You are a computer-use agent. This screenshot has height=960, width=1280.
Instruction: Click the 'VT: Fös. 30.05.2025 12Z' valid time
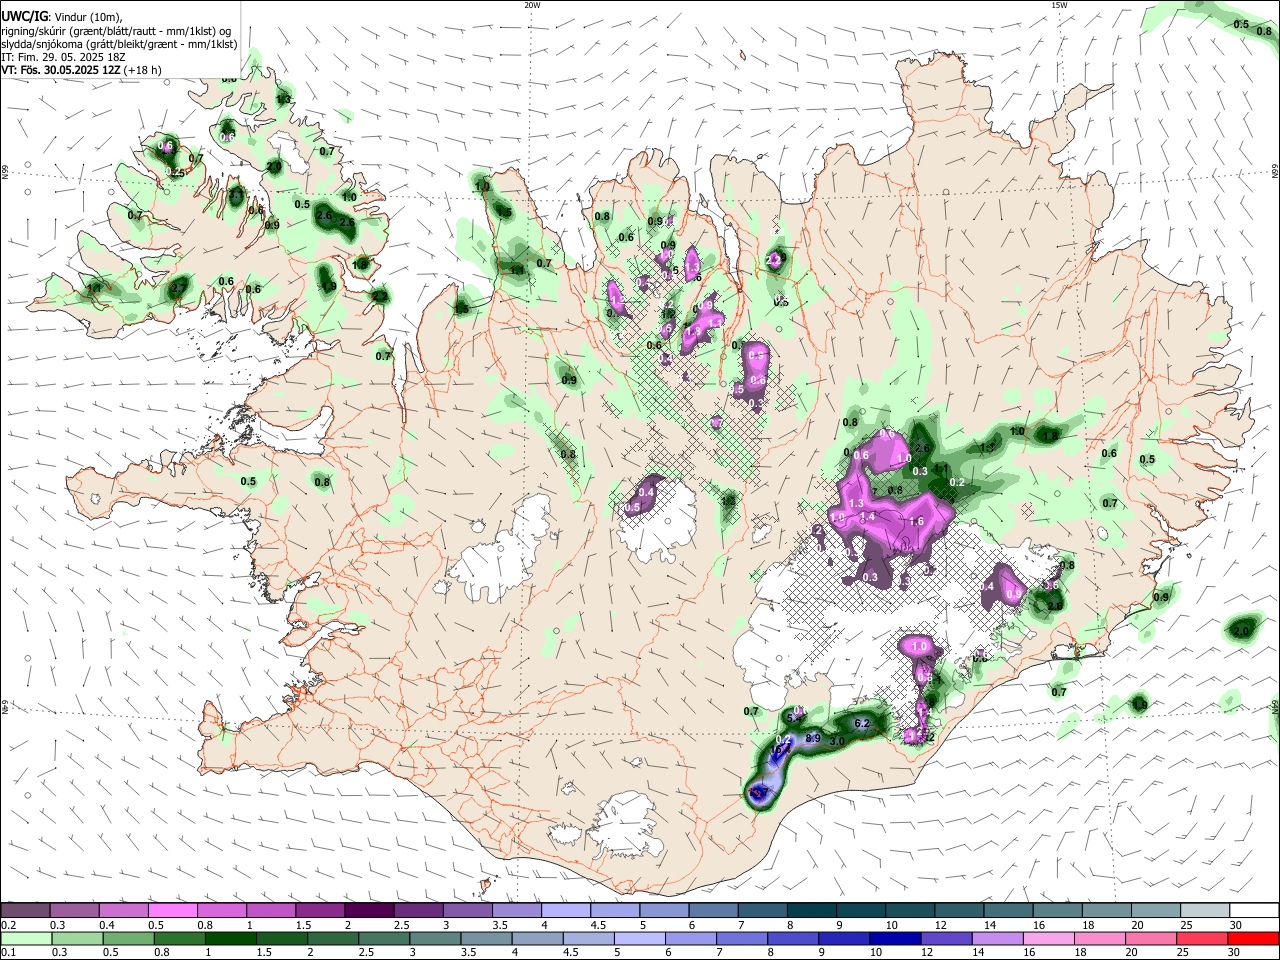tap(62, 70)
